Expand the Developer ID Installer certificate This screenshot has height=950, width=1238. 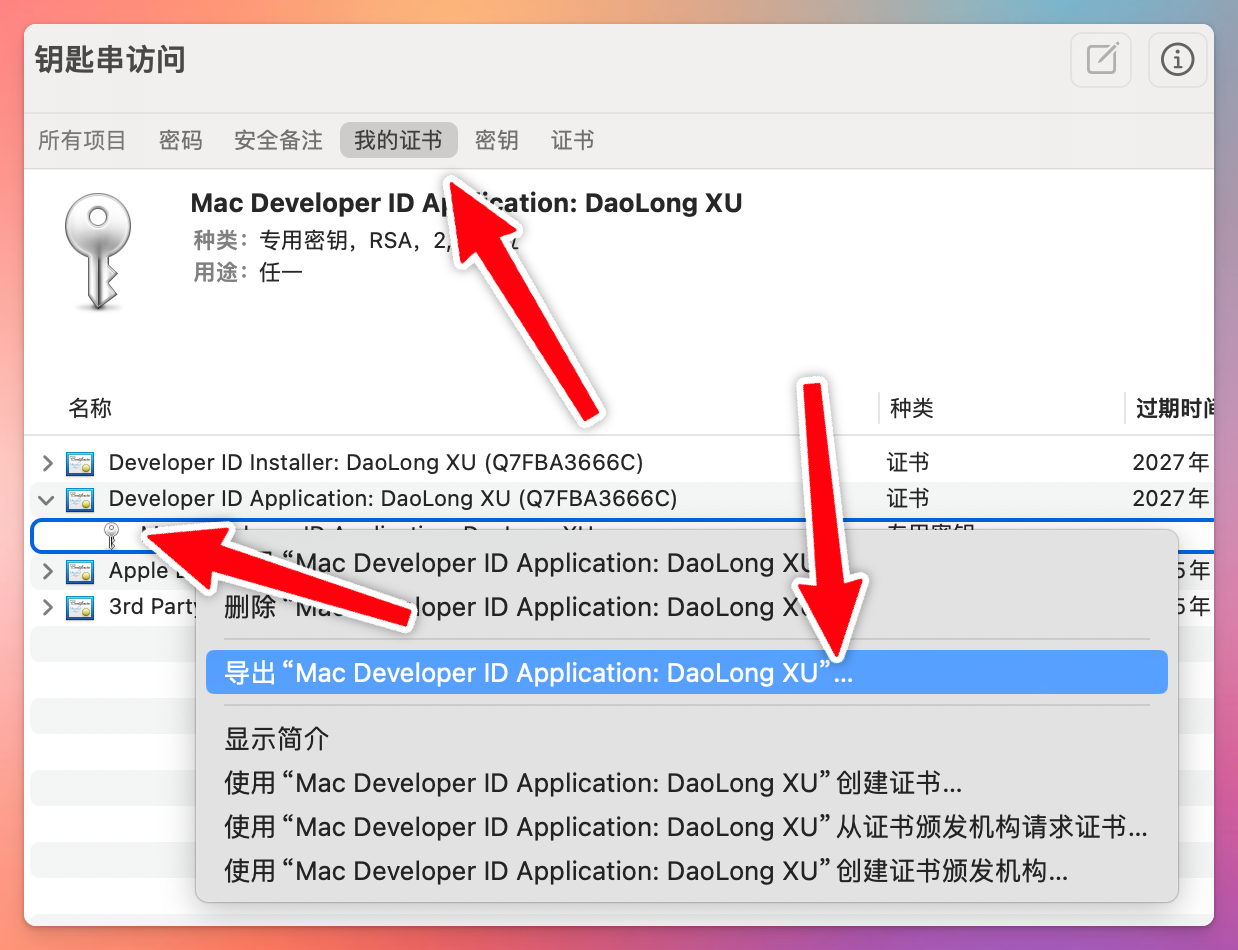click(x=47, y=463)
